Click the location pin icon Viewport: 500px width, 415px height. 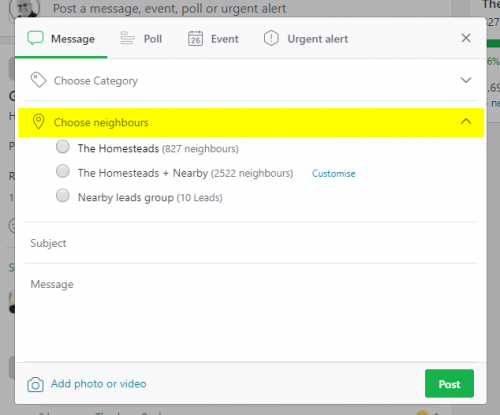tap(38, 122)
